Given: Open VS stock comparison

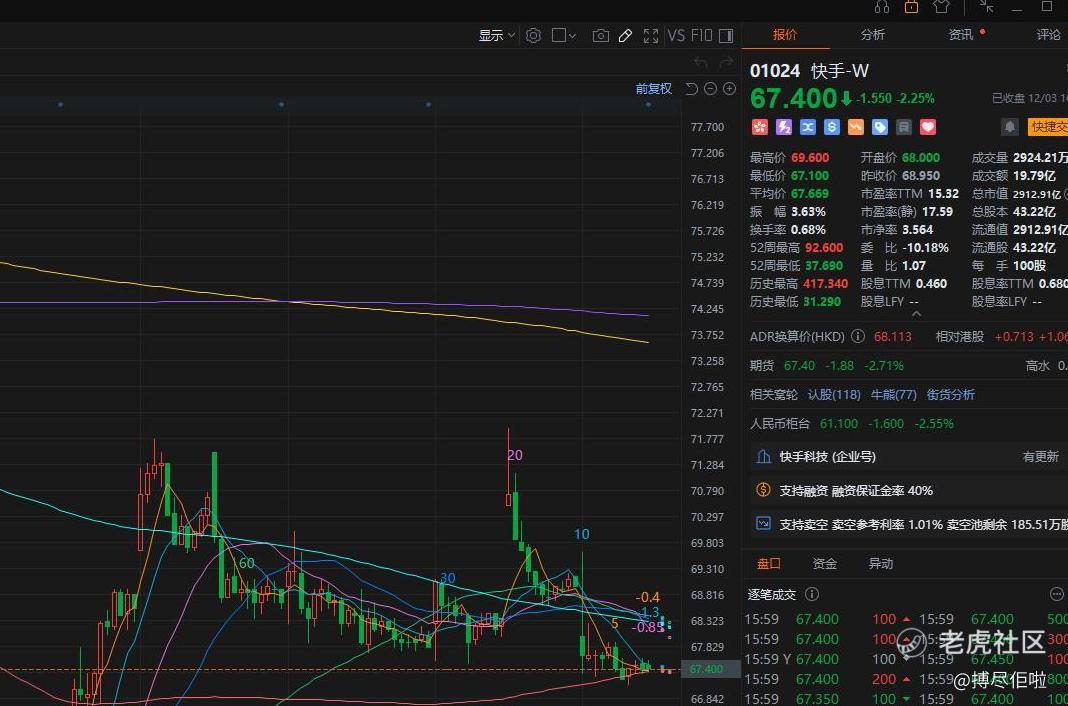Looking at the screenshot, I should tap(676, 35).
